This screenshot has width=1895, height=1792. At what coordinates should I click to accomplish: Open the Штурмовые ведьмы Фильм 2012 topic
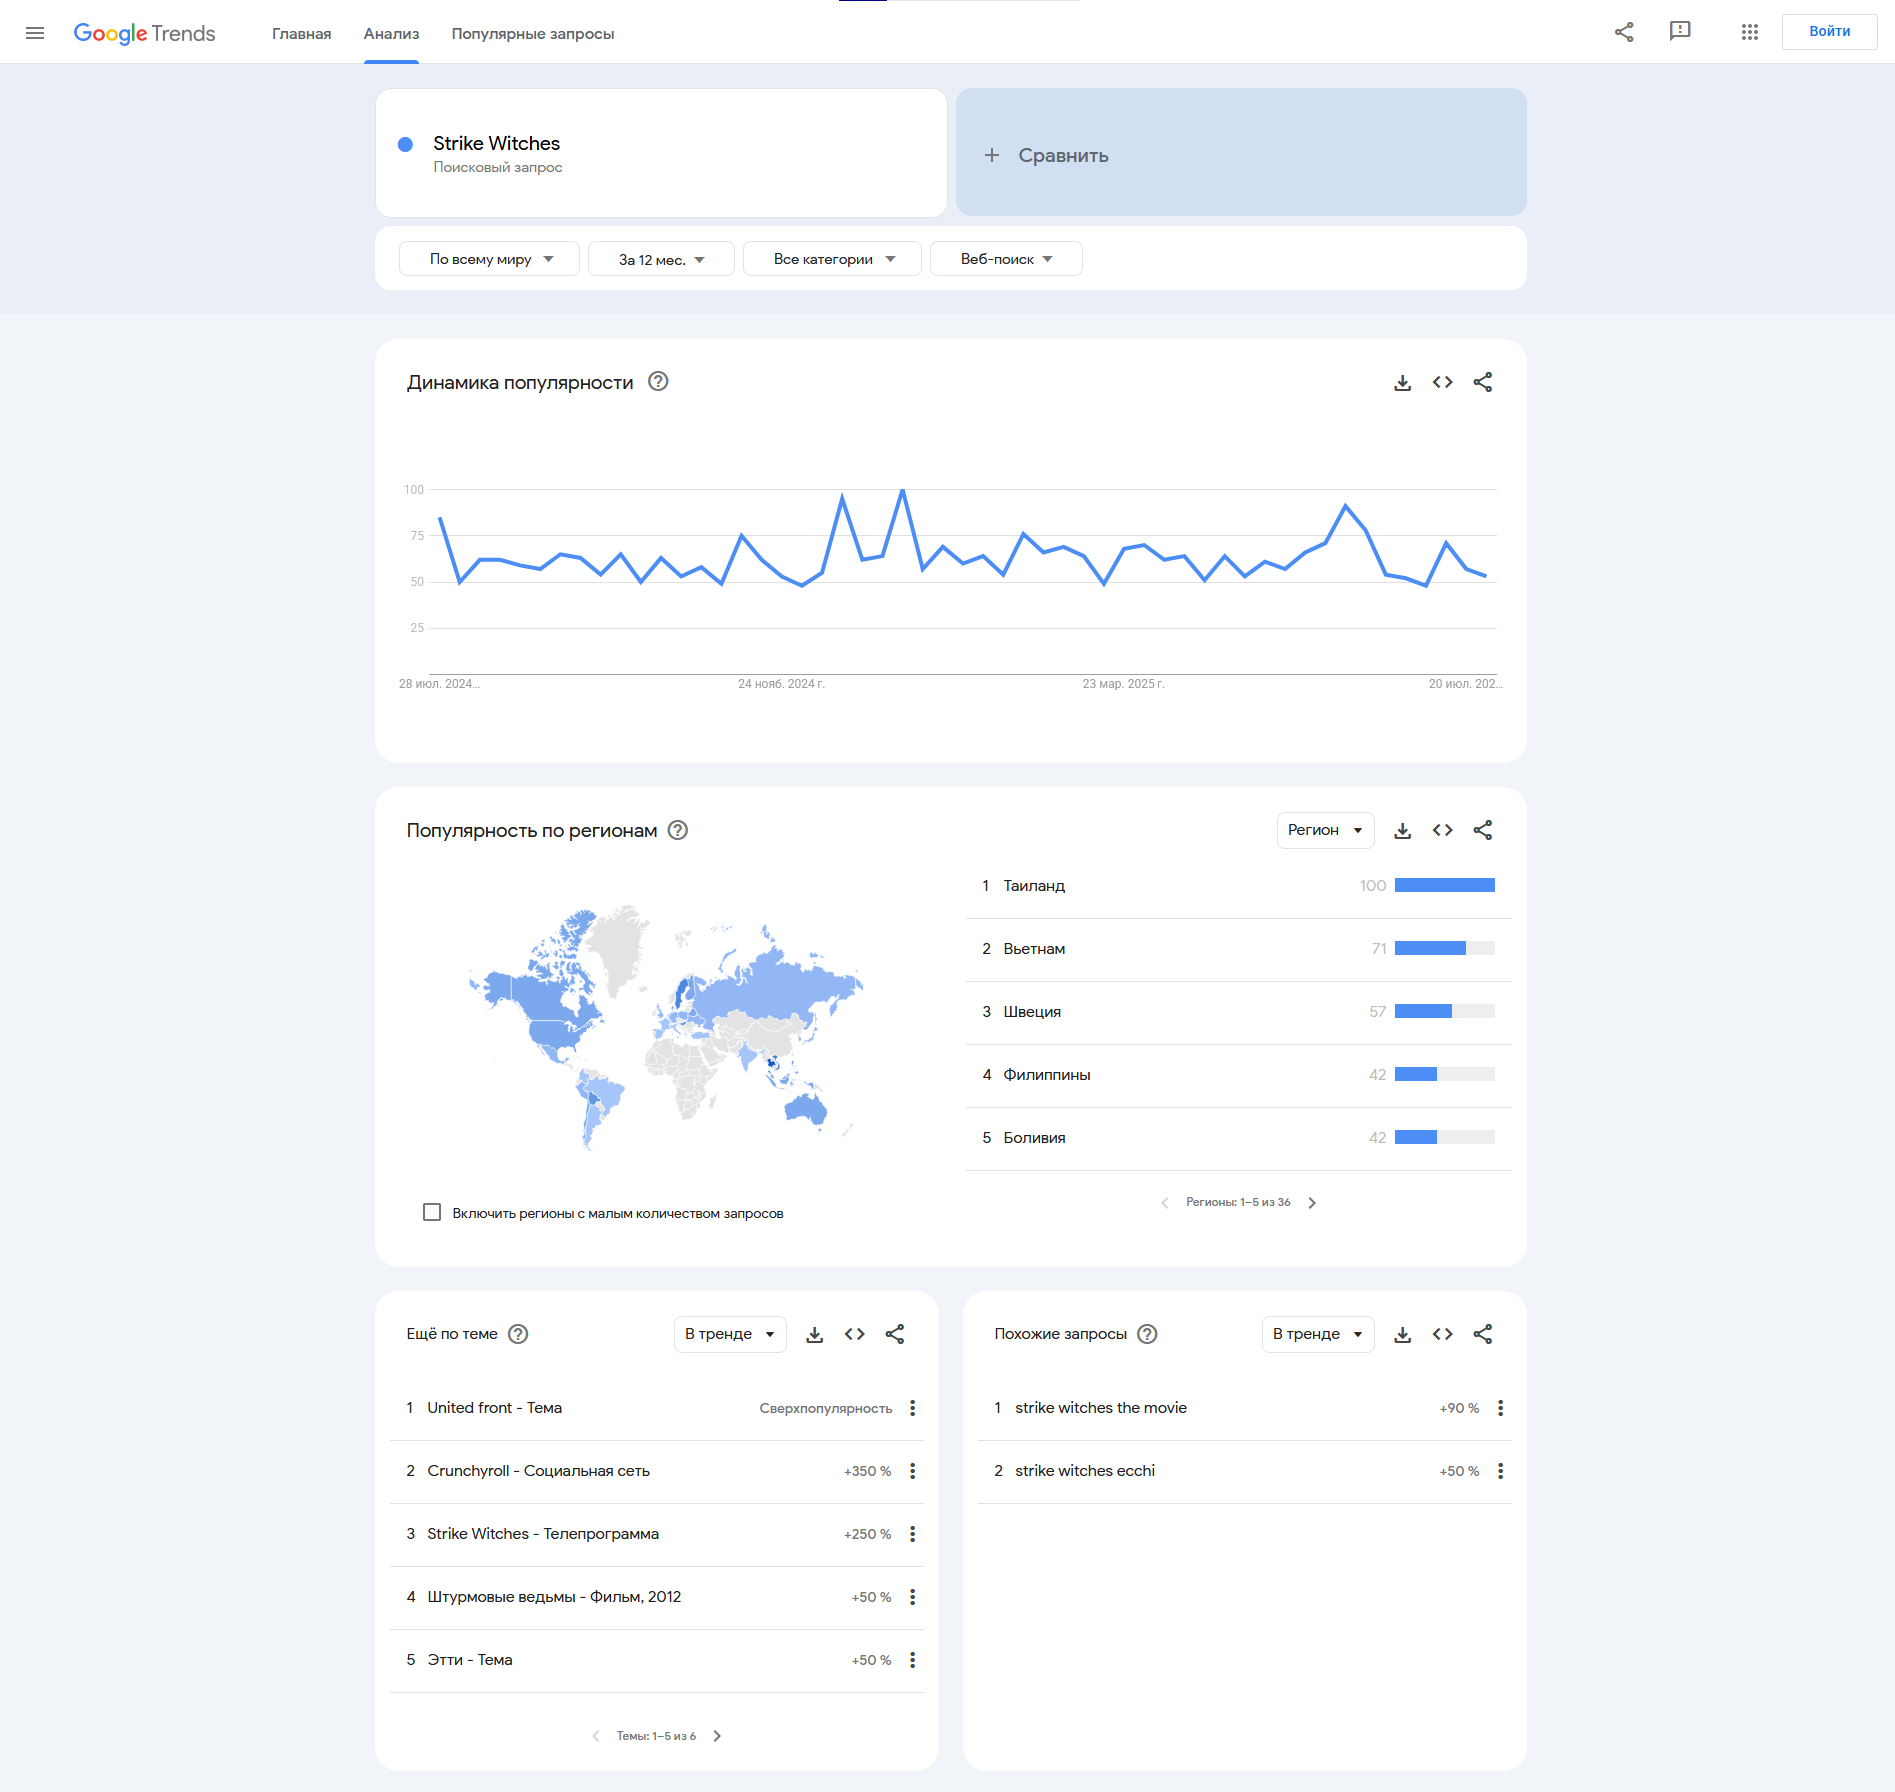(554, 1597)
